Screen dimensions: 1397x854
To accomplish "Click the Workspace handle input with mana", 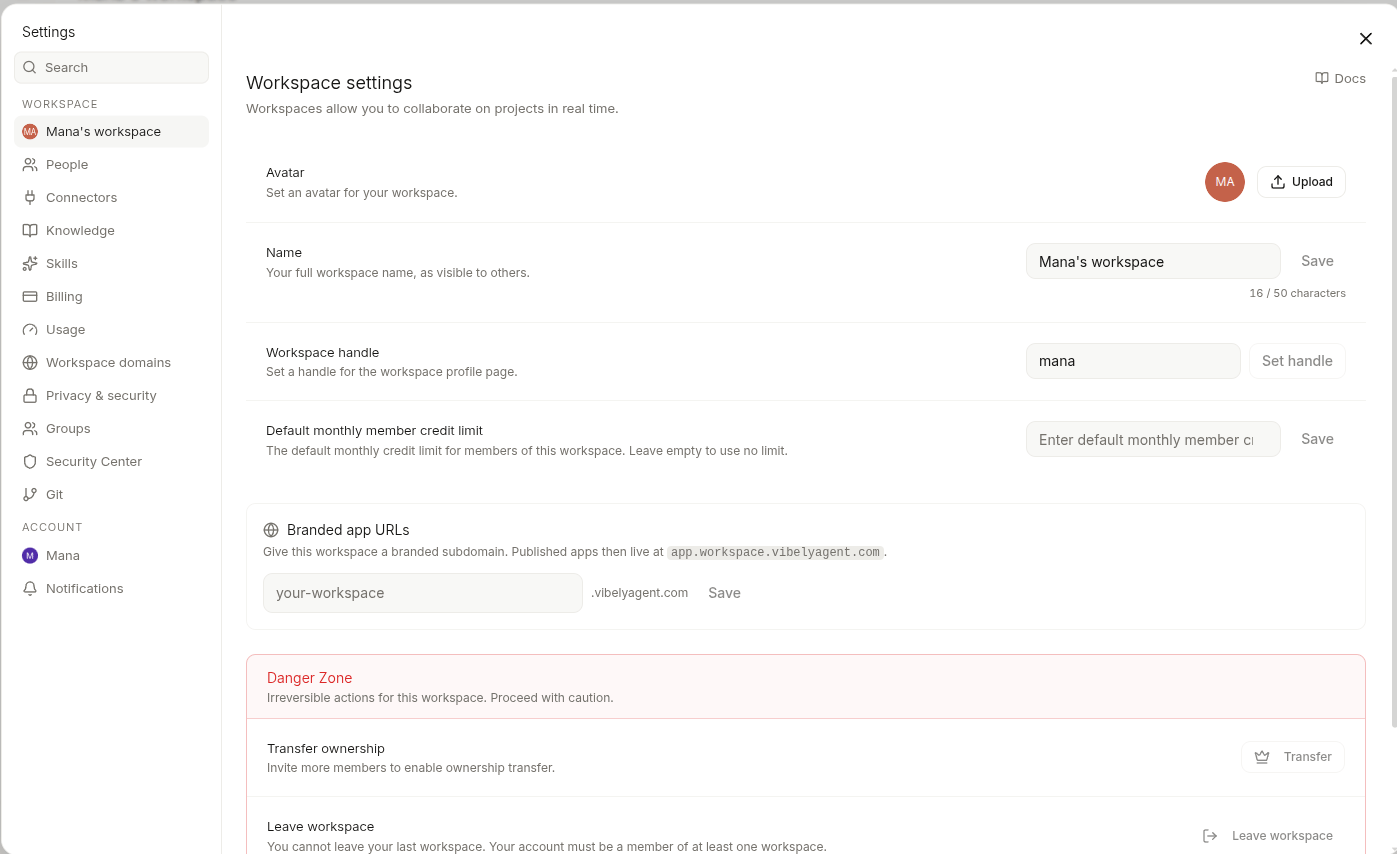I will click(1133, 361).
